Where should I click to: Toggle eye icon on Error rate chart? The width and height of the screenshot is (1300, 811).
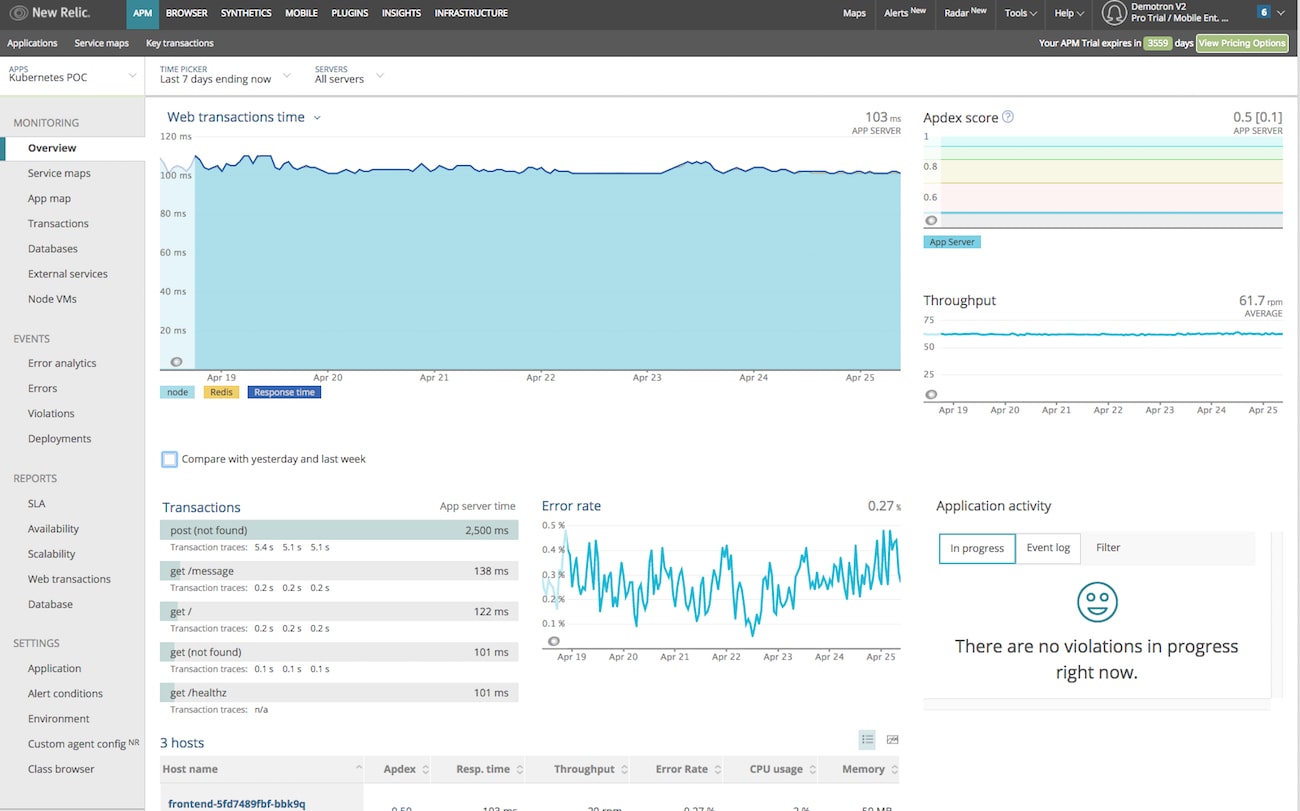pos(553,641)
